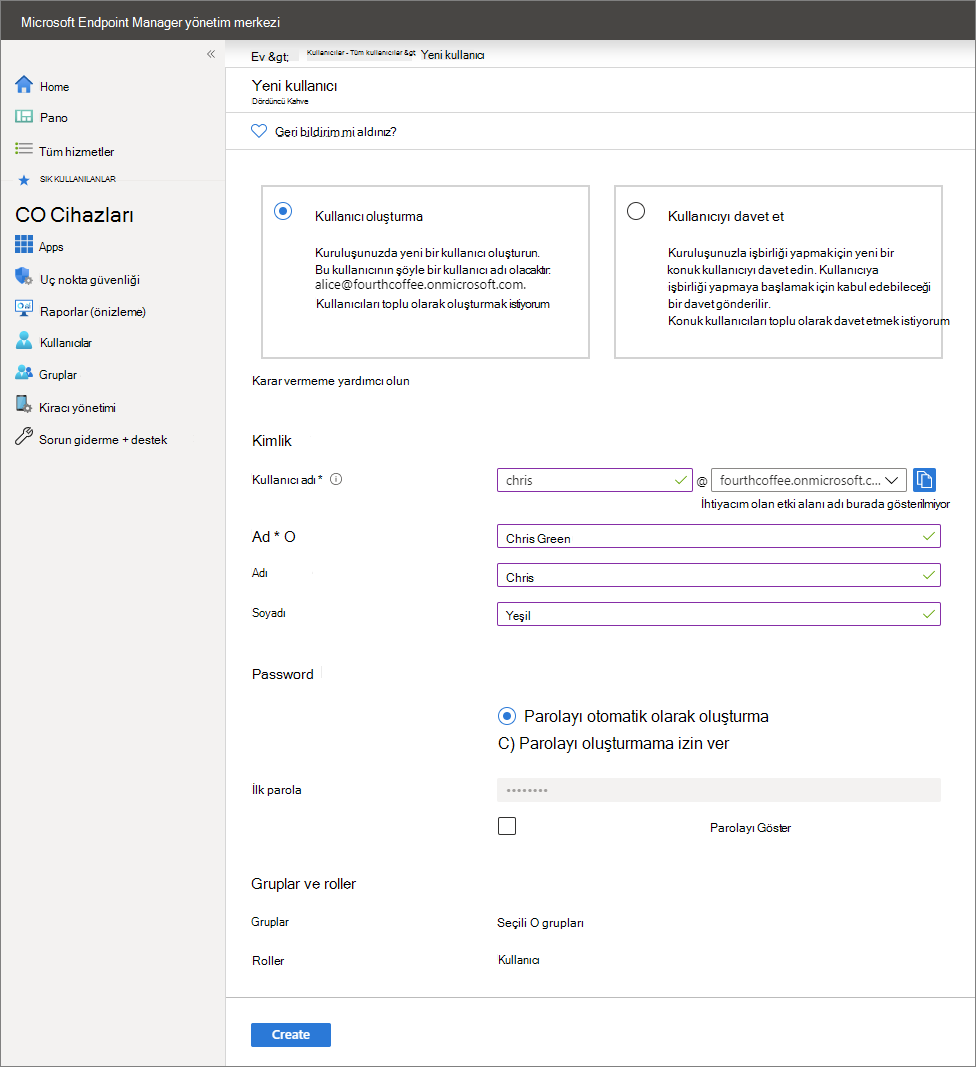Click the Ad field with Chris Green
The width and height of the screenshot is (976, 1067).
pos(719,536)
